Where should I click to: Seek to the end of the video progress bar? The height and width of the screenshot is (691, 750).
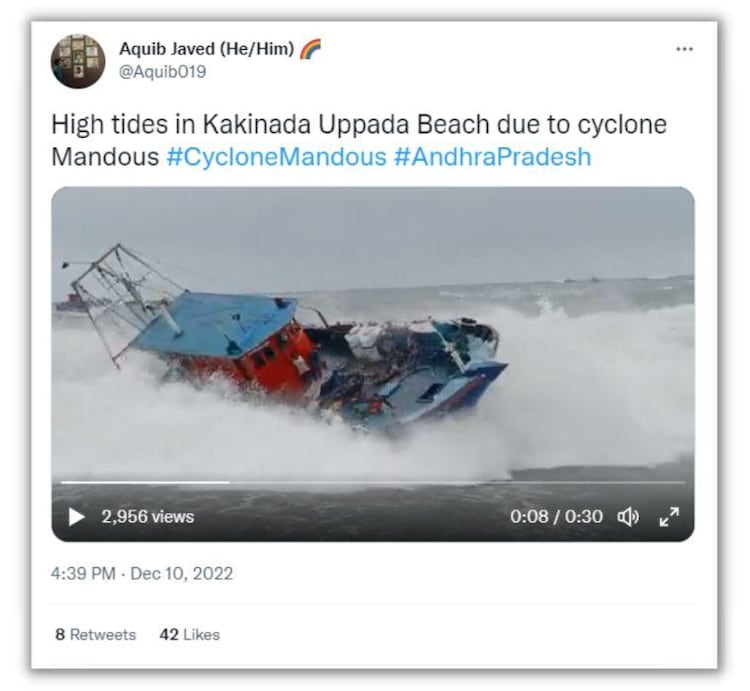click(684, 483)
